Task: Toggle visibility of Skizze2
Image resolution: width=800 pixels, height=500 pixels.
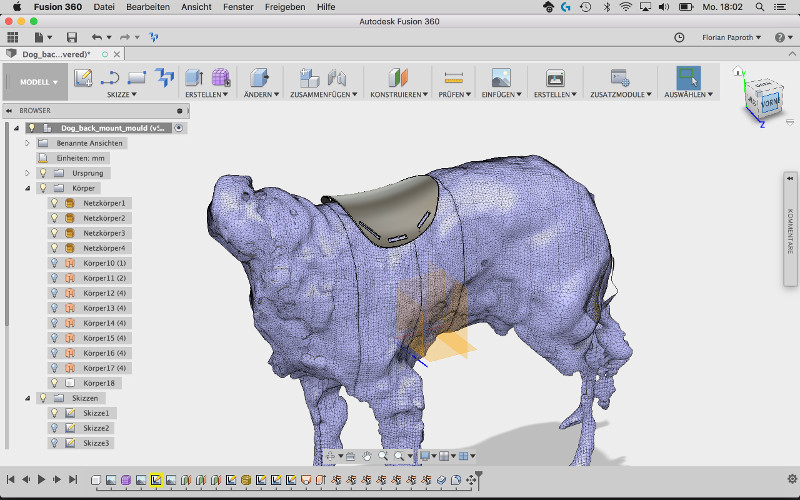Action: coord(56,428)
